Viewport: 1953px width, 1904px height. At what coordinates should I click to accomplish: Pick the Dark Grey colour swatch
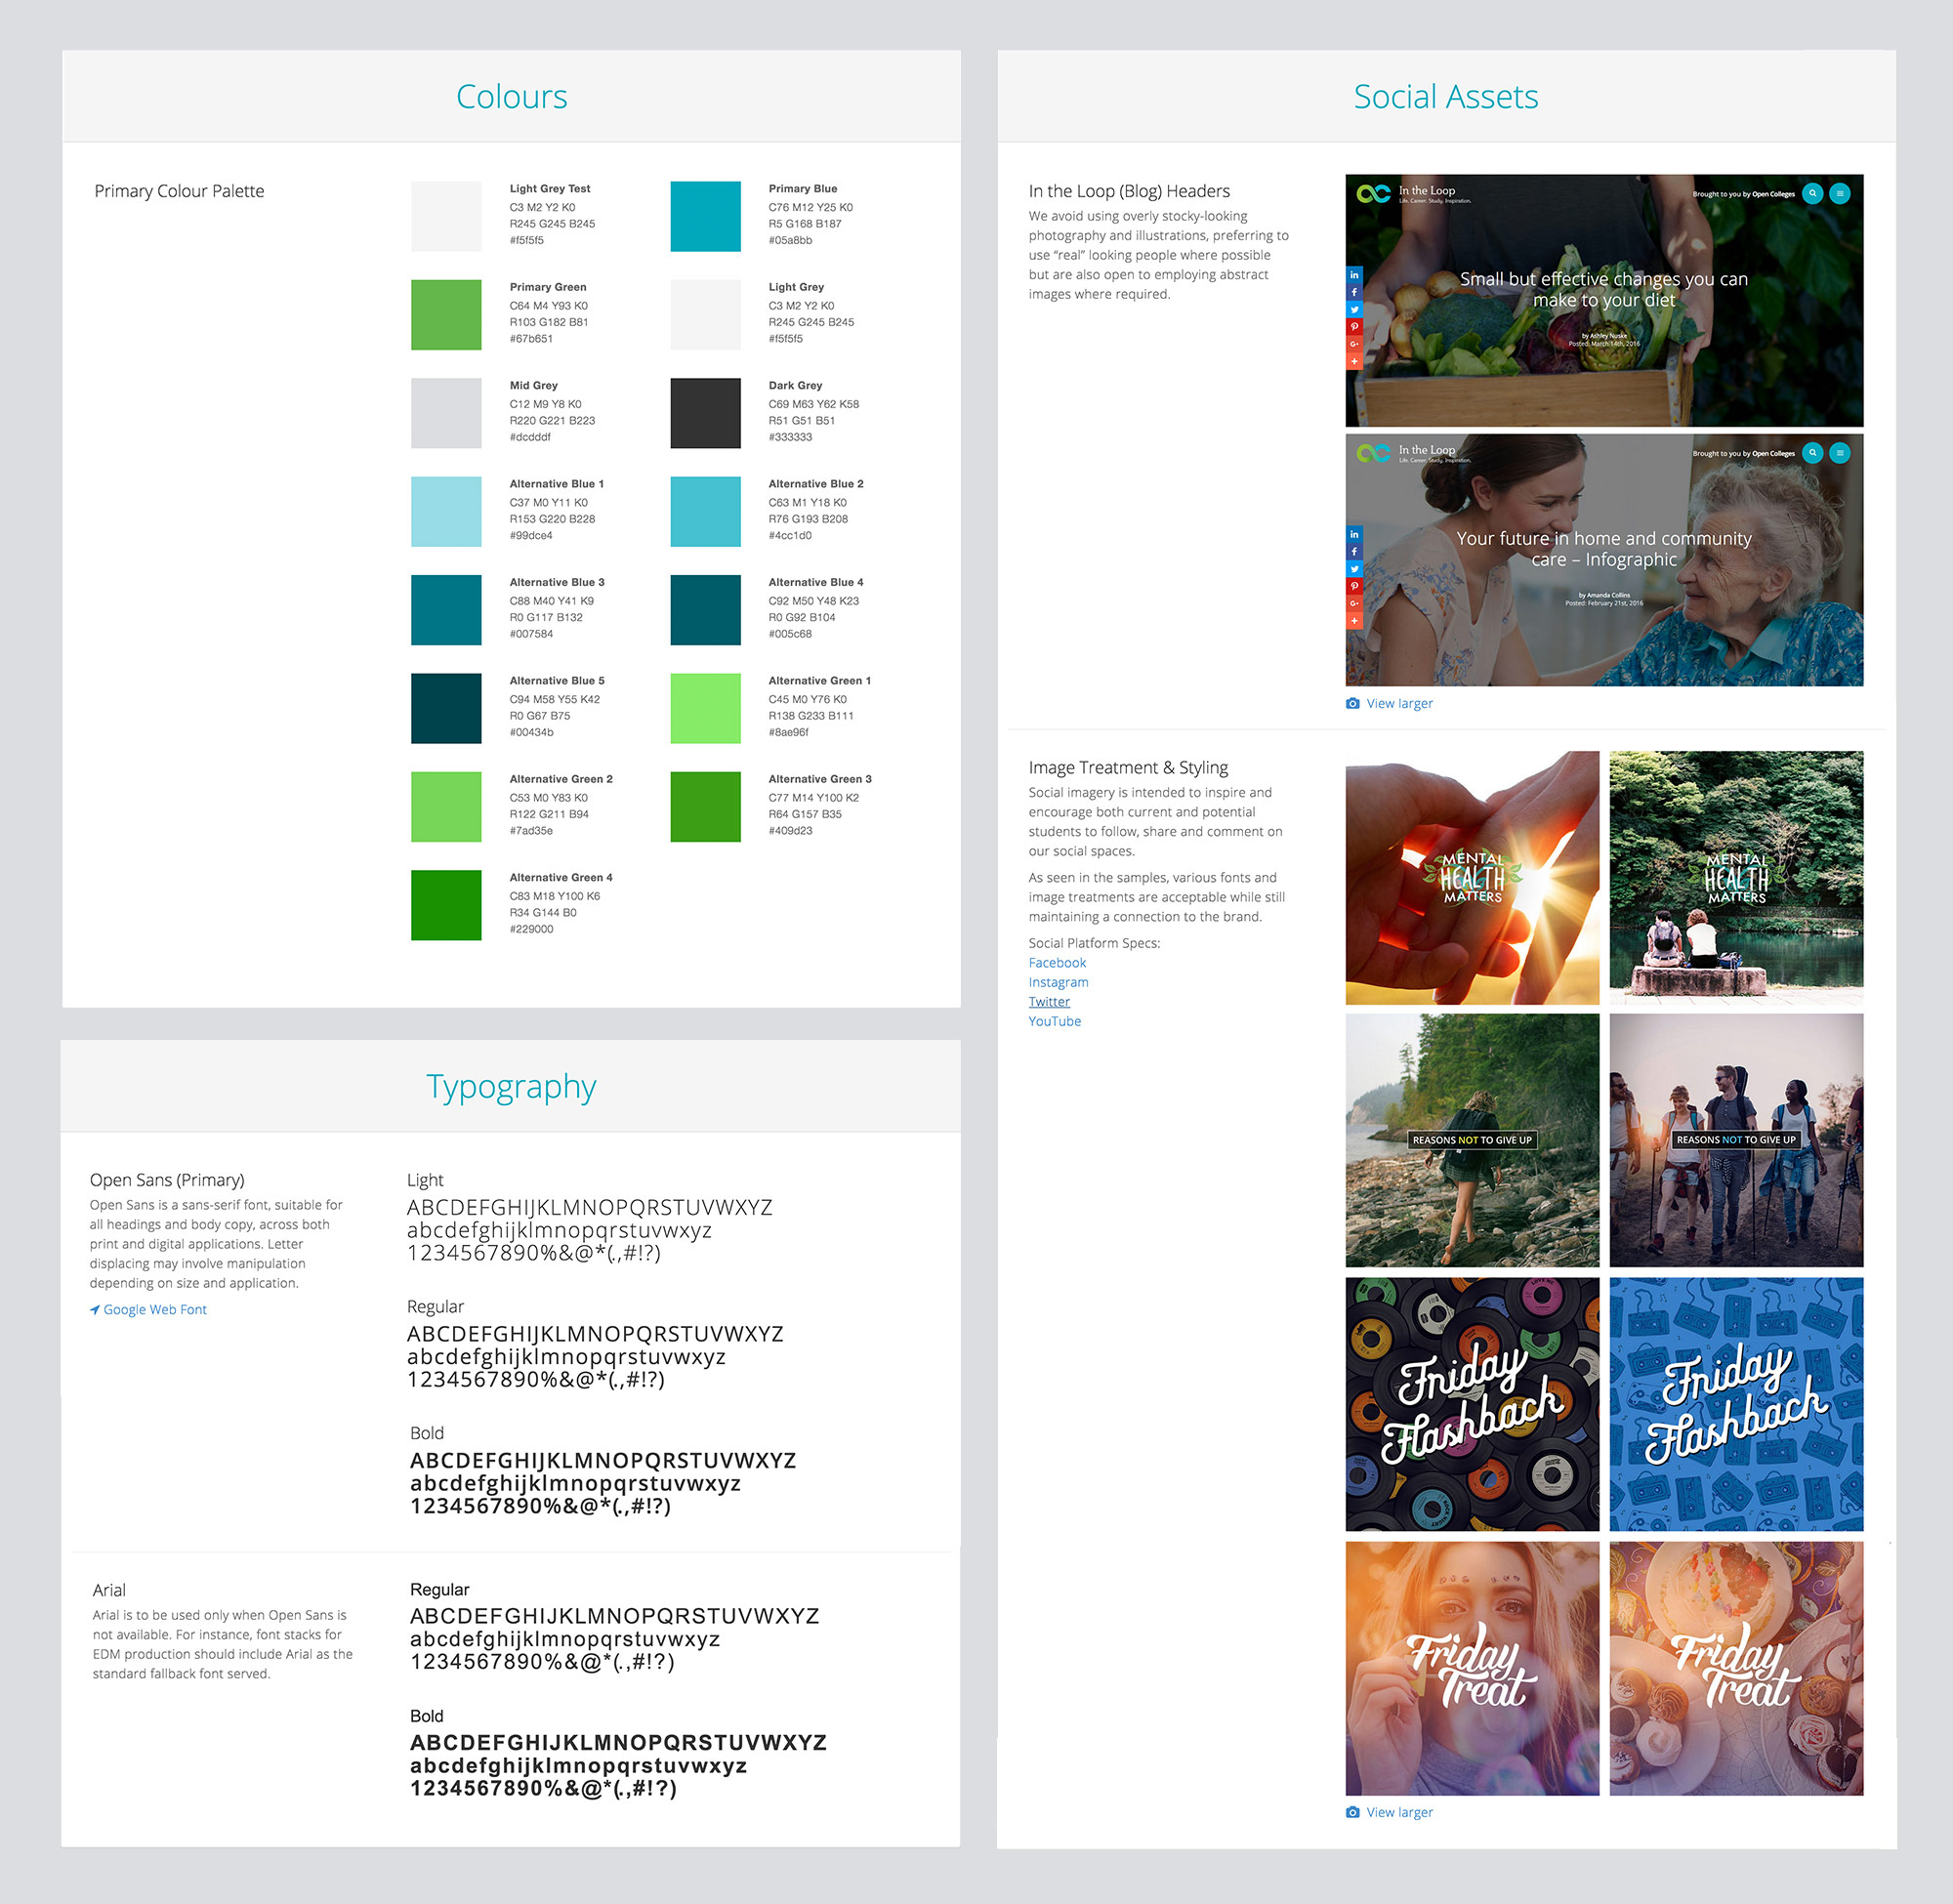(705, 413)
